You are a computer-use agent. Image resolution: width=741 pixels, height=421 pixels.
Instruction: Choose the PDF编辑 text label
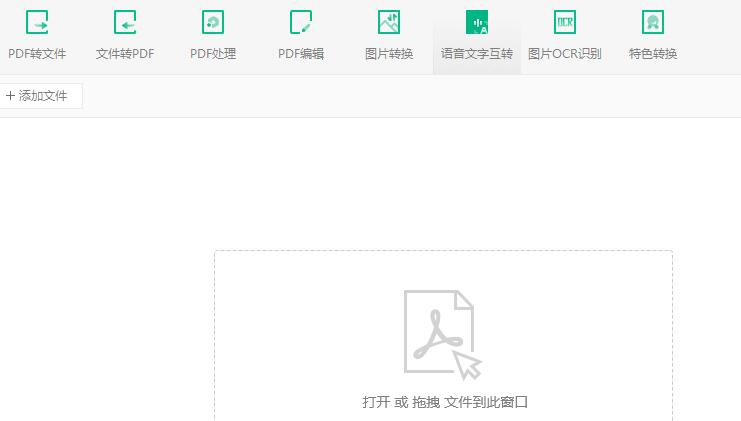(x=301, y=54)
